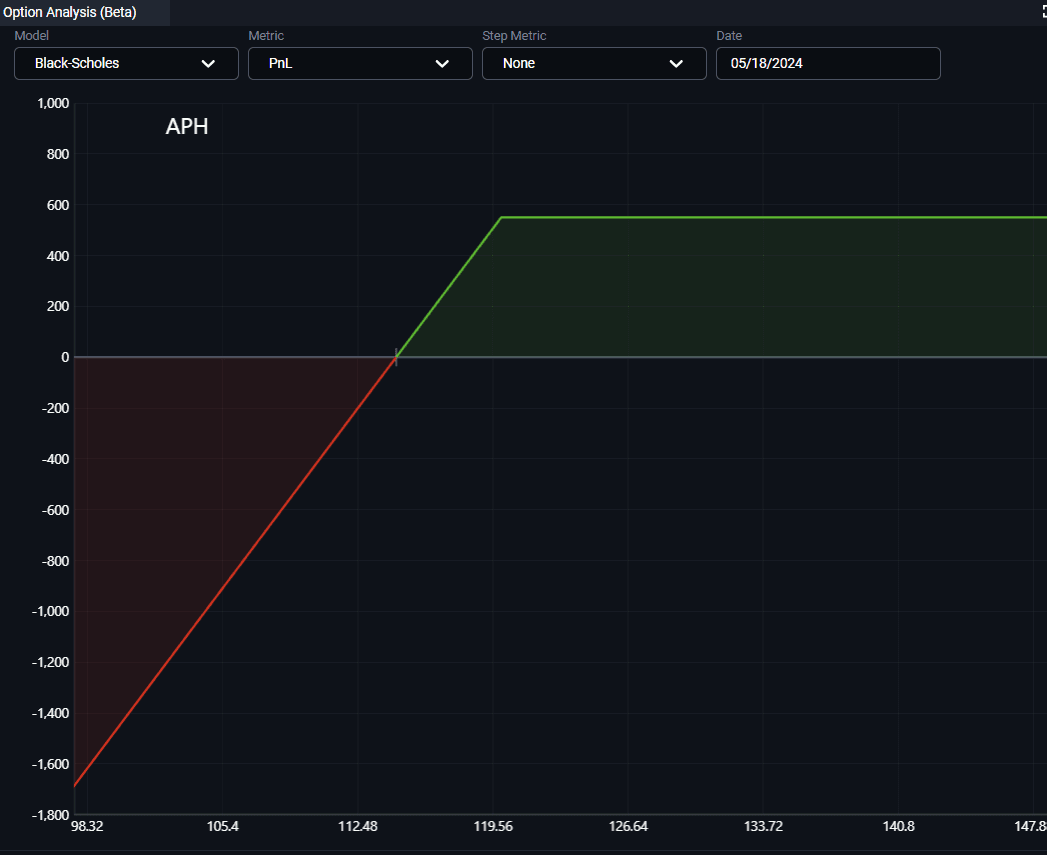Open the Model dropdown showing Black-Scholes

pos(126,63)
